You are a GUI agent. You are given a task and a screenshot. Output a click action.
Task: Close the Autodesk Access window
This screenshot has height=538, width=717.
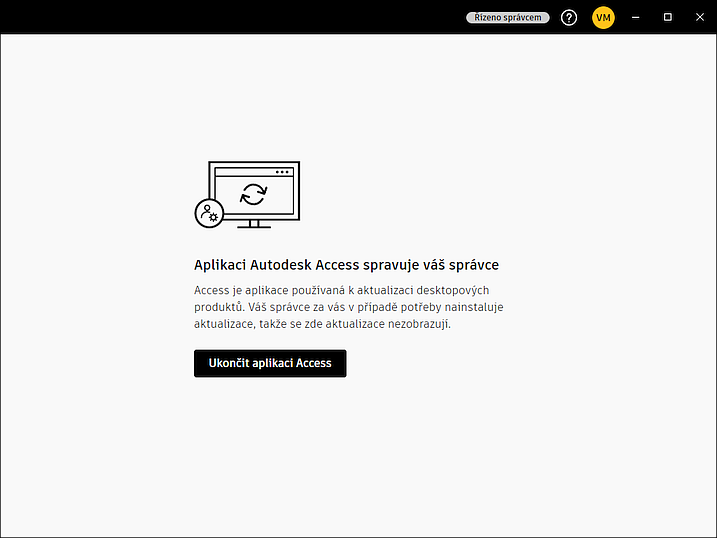tap(699, 17)
